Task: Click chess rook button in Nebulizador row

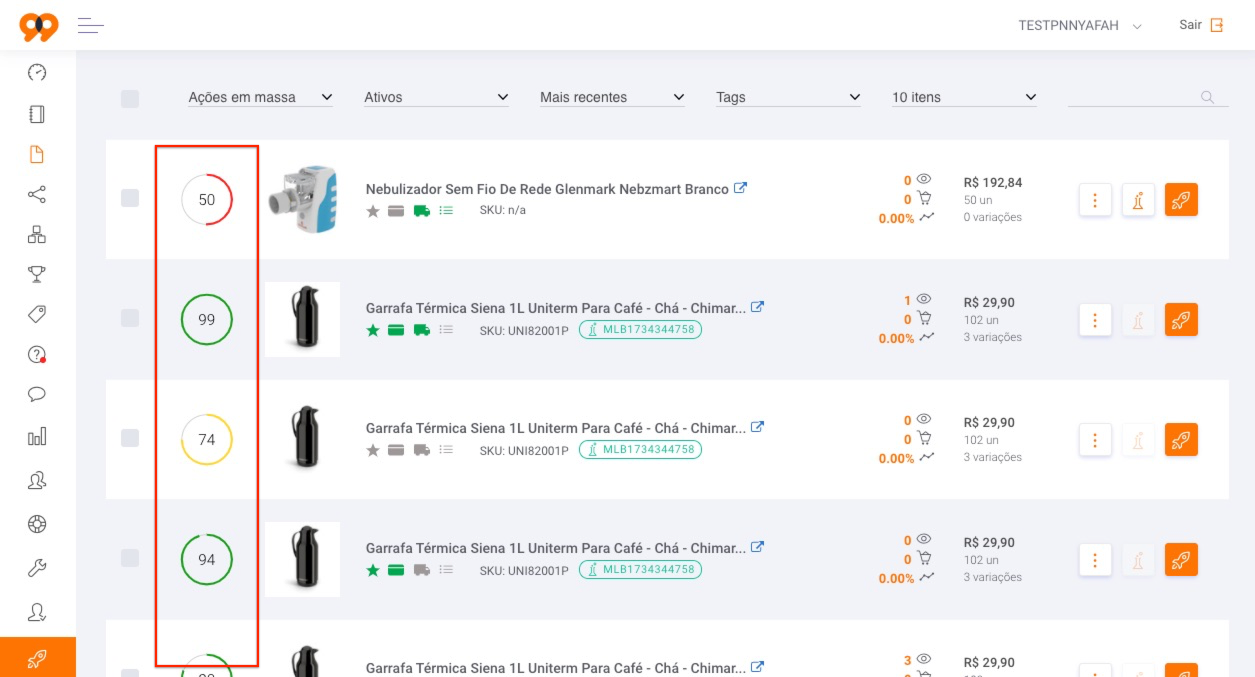Action: click(x=1138, y=200)
